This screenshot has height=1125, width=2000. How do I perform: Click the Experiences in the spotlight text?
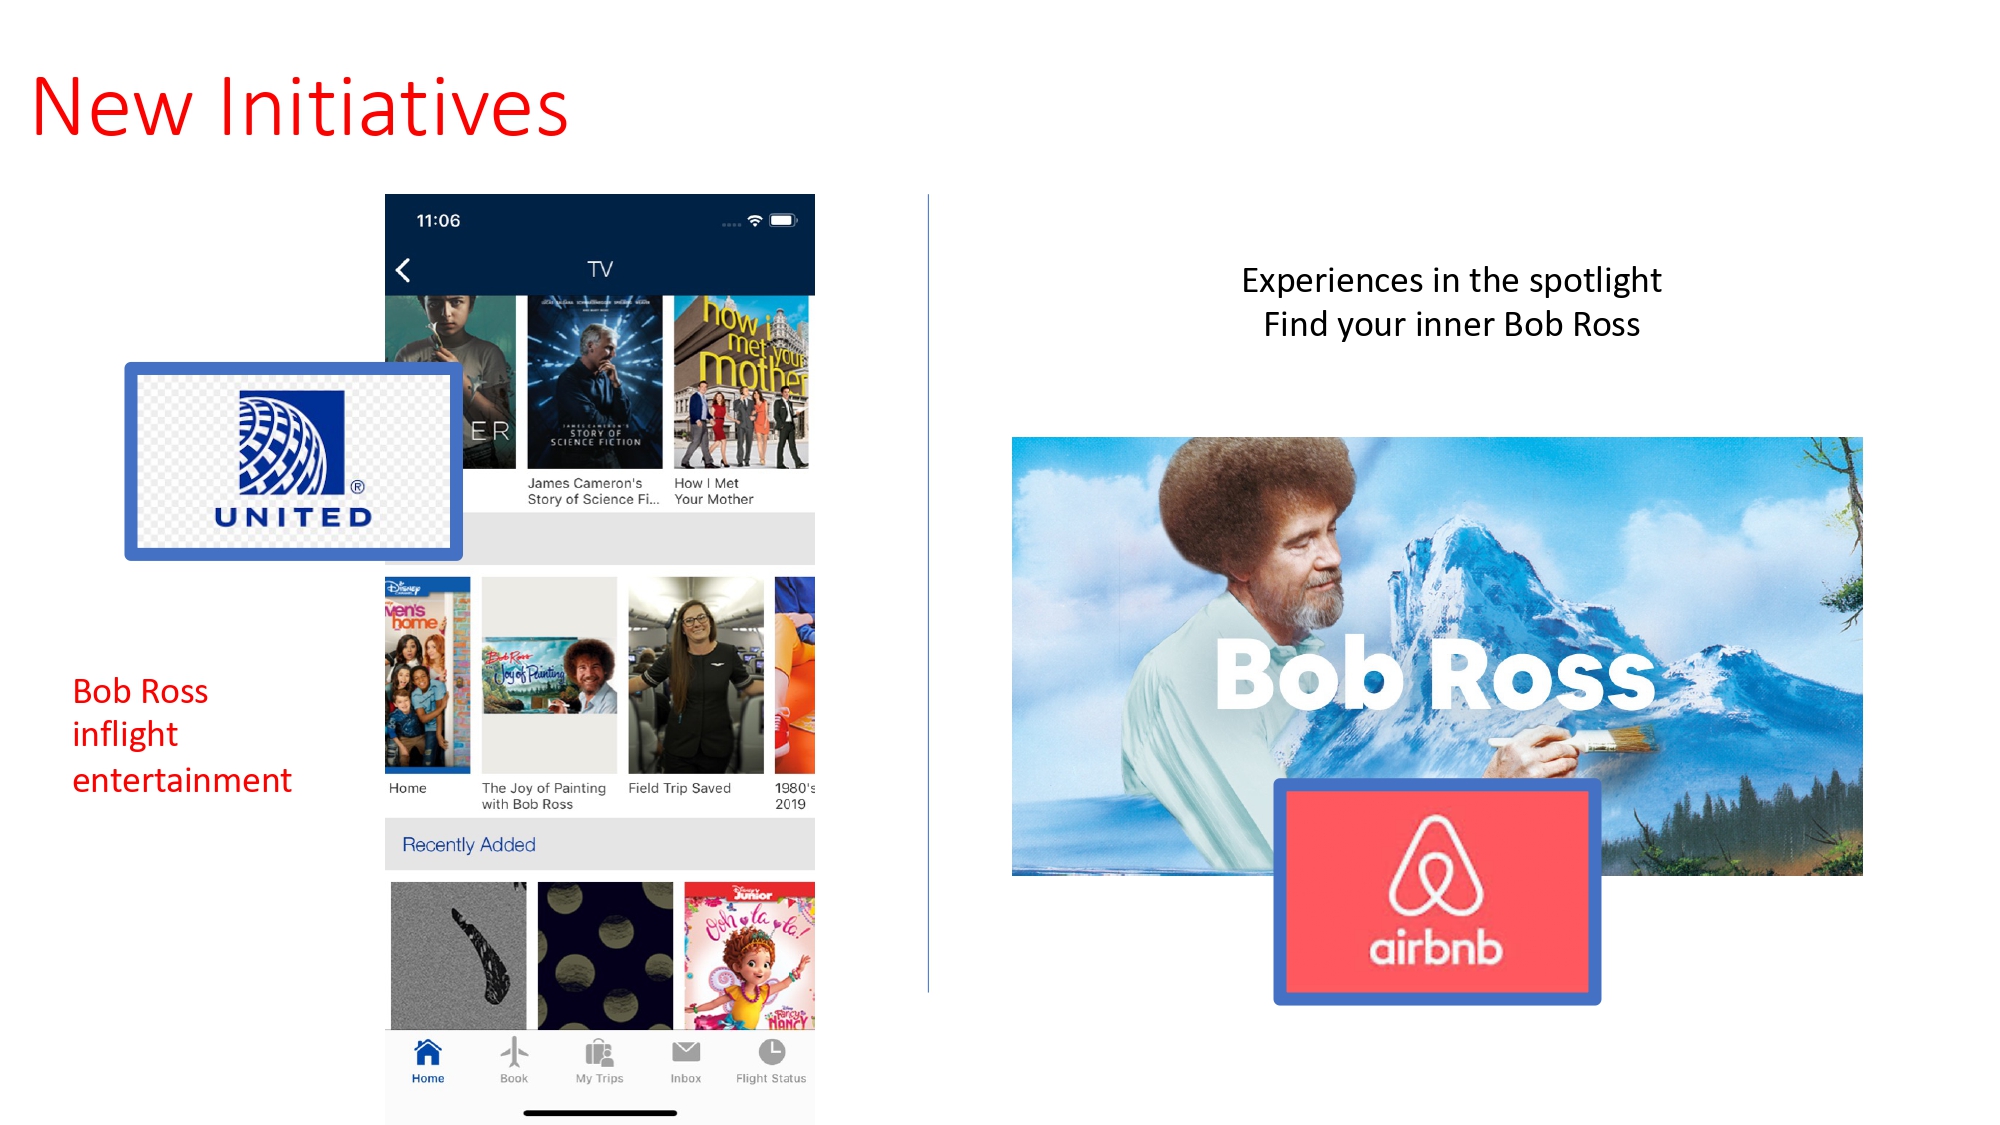pos(1451,280)
